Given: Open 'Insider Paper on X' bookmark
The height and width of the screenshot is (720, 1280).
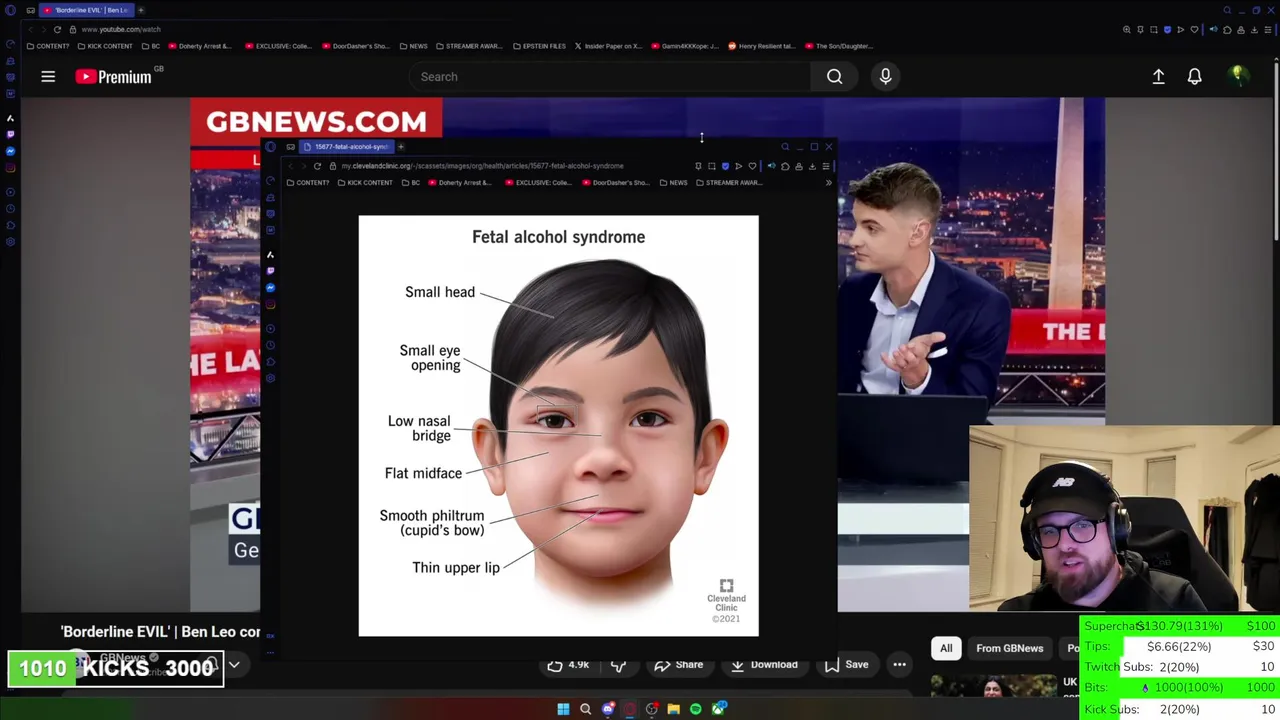Looking at the screenshot, I should (609, 46).
